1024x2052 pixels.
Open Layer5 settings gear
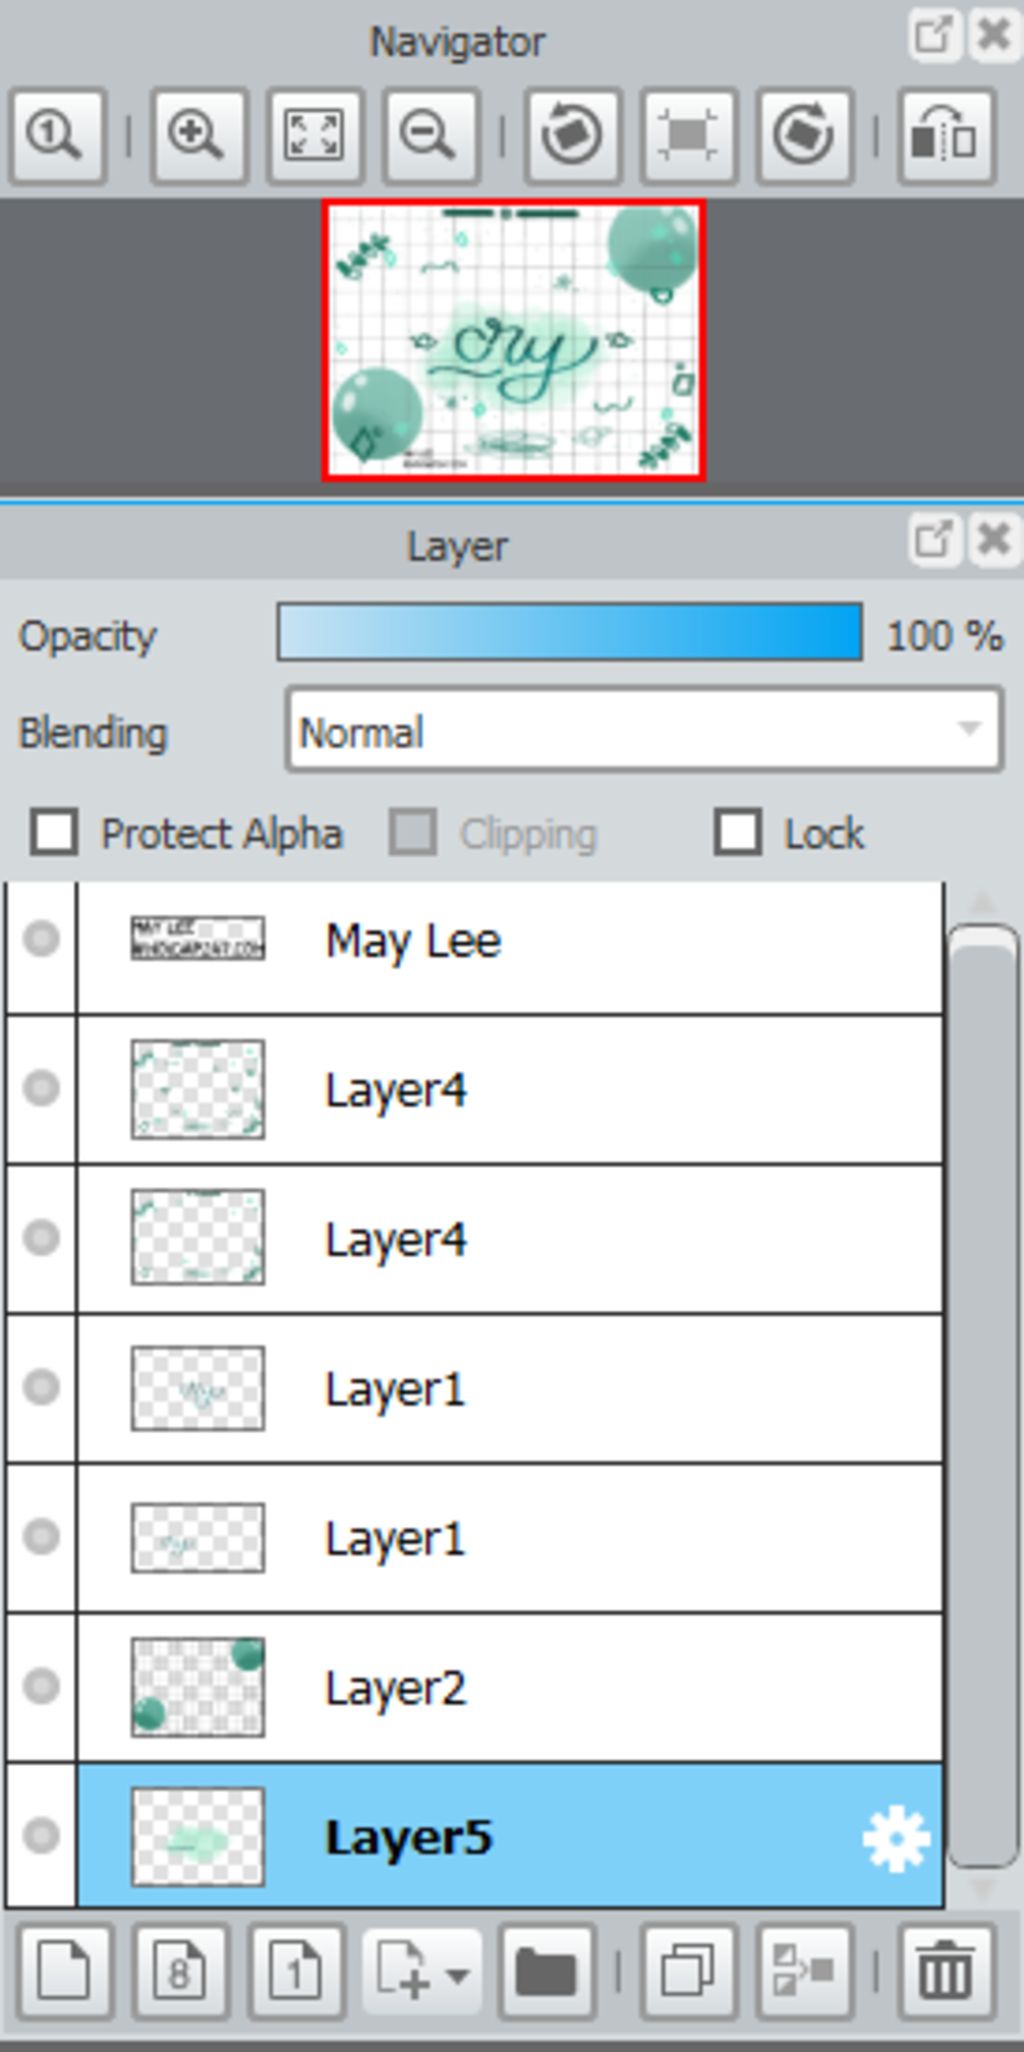[x=895, y=1838]
